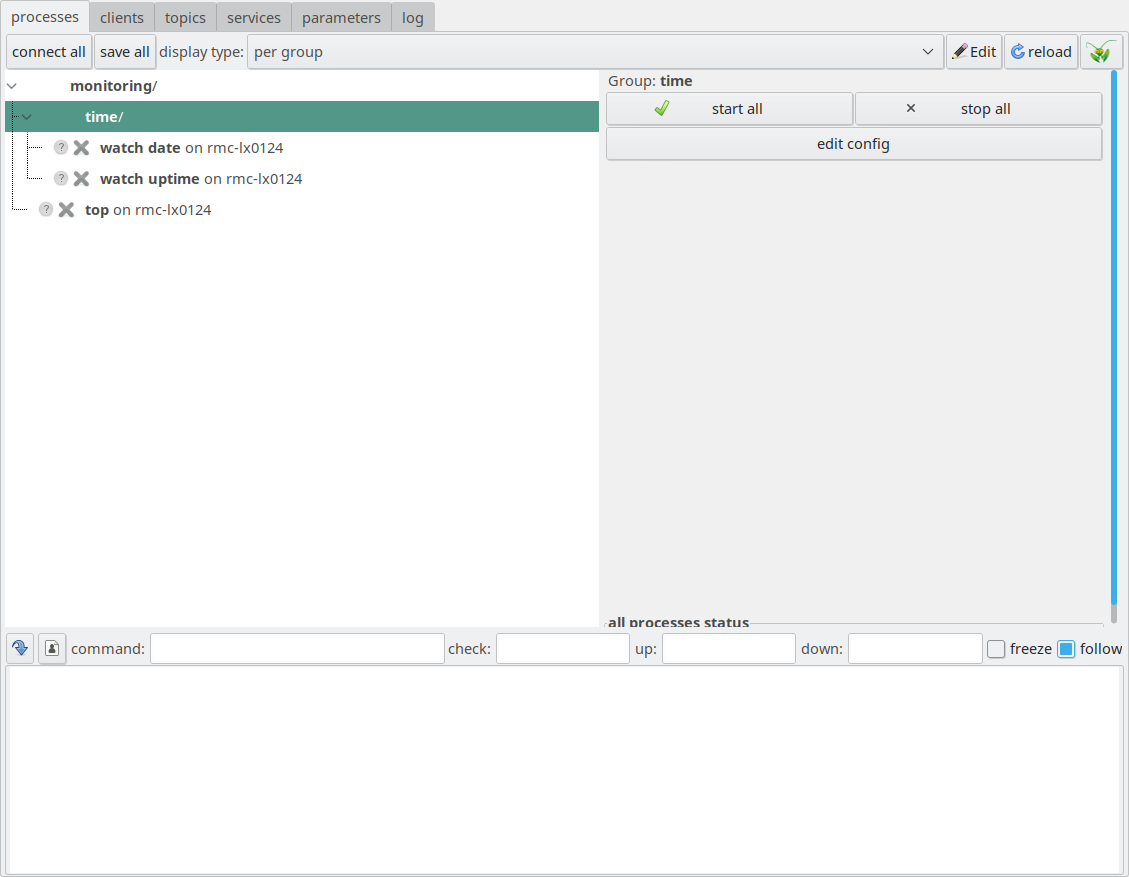Image resolution: width=1129 pixels, height=877 pixels.
Task: Collapse the time/ group
Action: tap(27, 117)
